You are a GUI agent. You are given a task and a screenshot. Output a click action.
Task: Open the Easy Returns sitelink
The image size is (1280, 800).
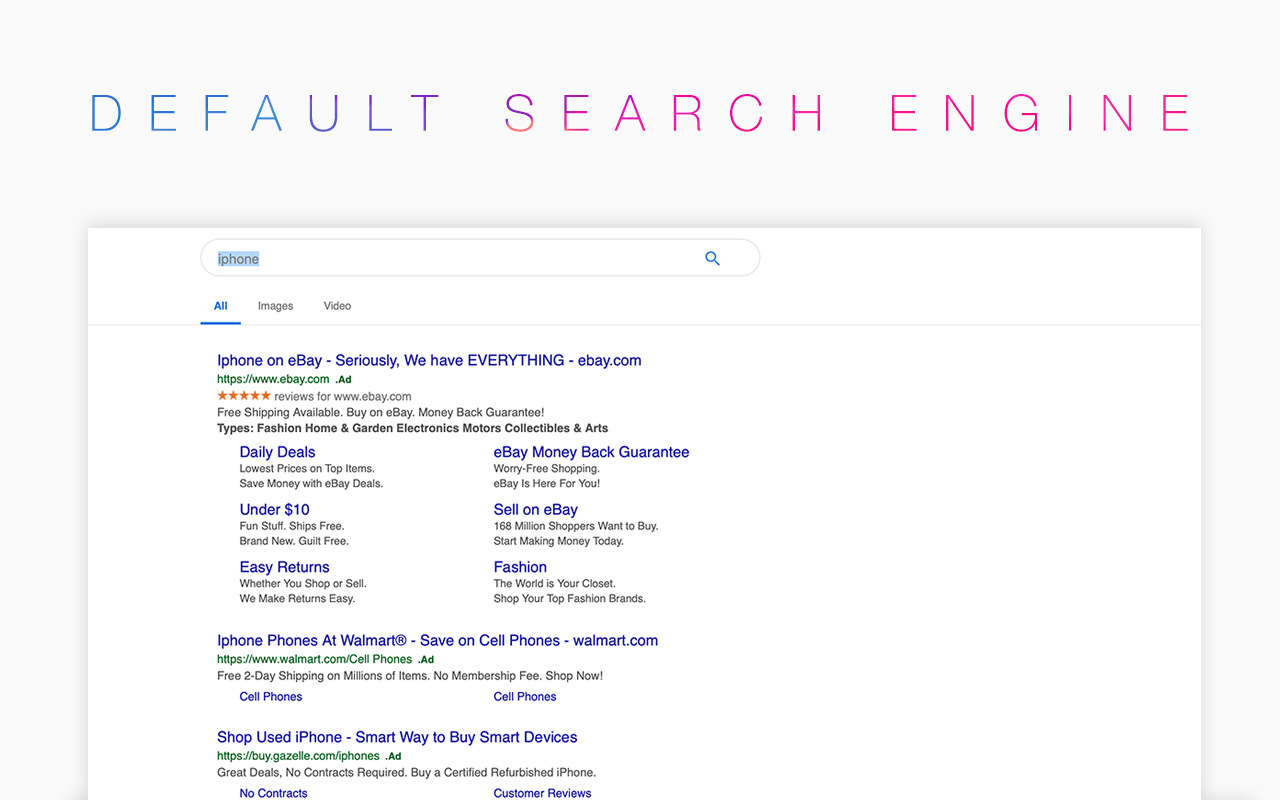(284, 566)
